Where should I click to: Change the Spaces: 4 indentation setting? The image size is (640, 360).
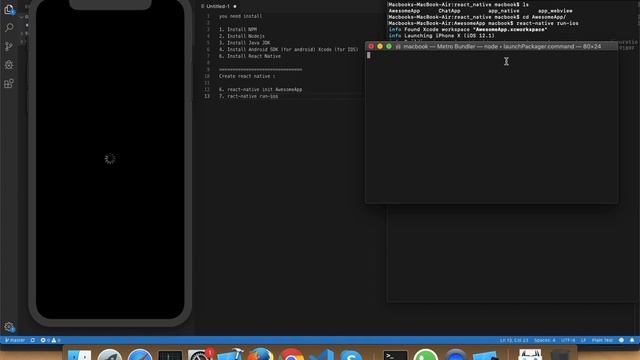[x=544, y=340]
